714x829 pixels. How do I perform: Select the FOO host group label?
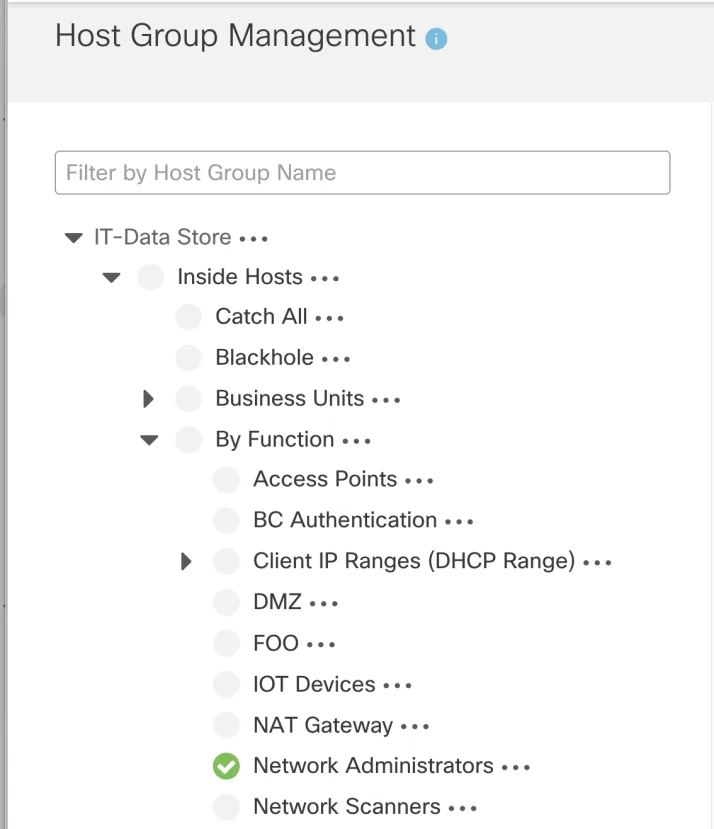coord(276,643)
